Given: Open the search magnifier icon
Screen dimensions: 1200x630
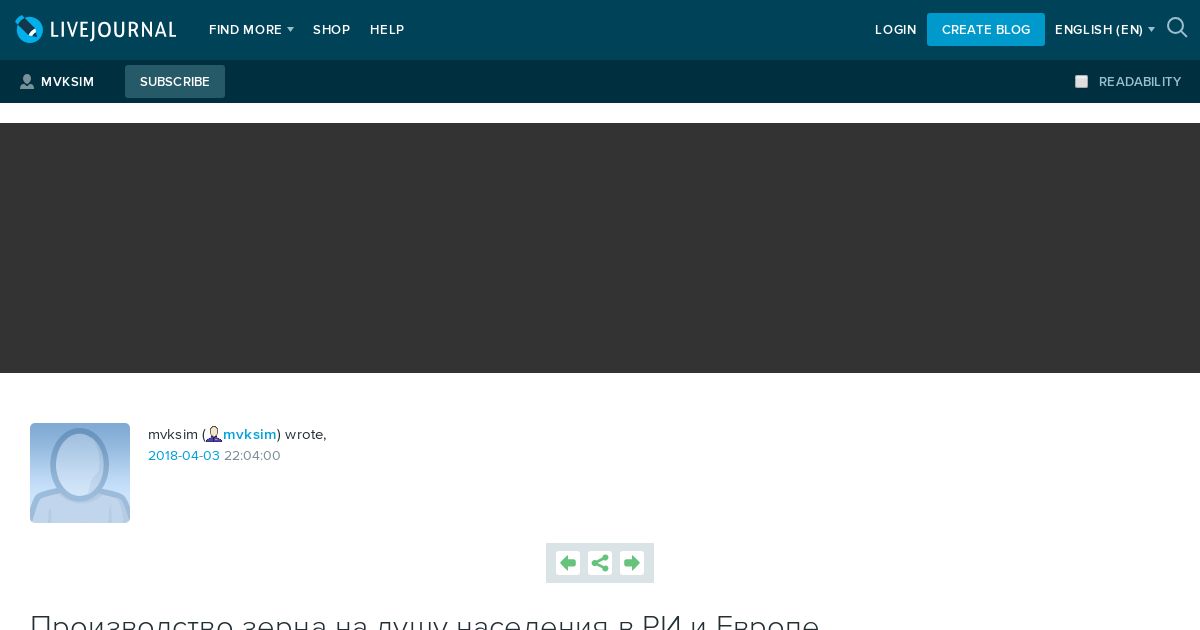Looking at the screenshot, I should pos(1177,28).
